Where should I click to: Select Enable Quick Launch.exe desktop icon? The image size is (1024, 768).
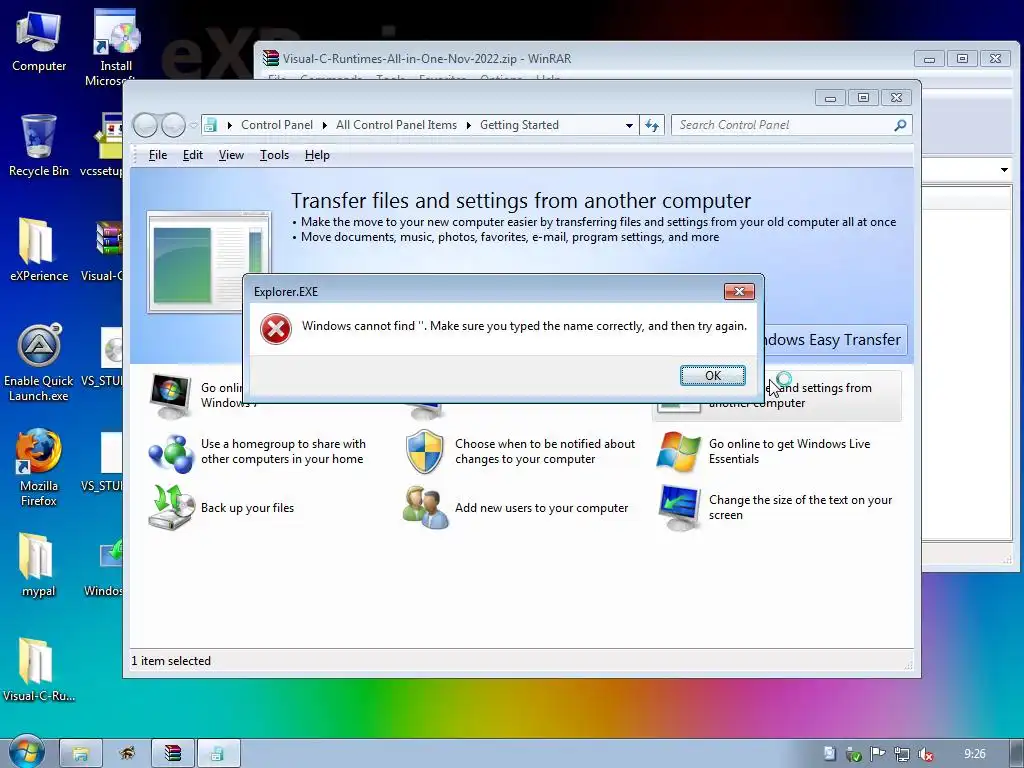(x=39, y=363)
